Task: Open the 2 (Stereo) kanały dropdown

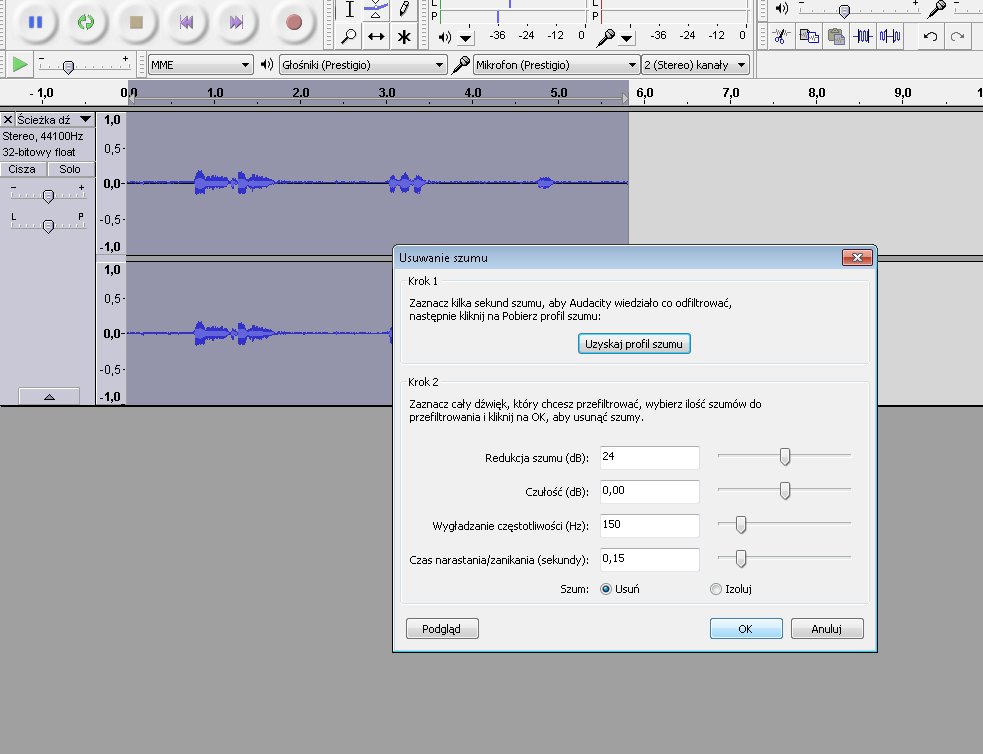Action: pos(695,65)
